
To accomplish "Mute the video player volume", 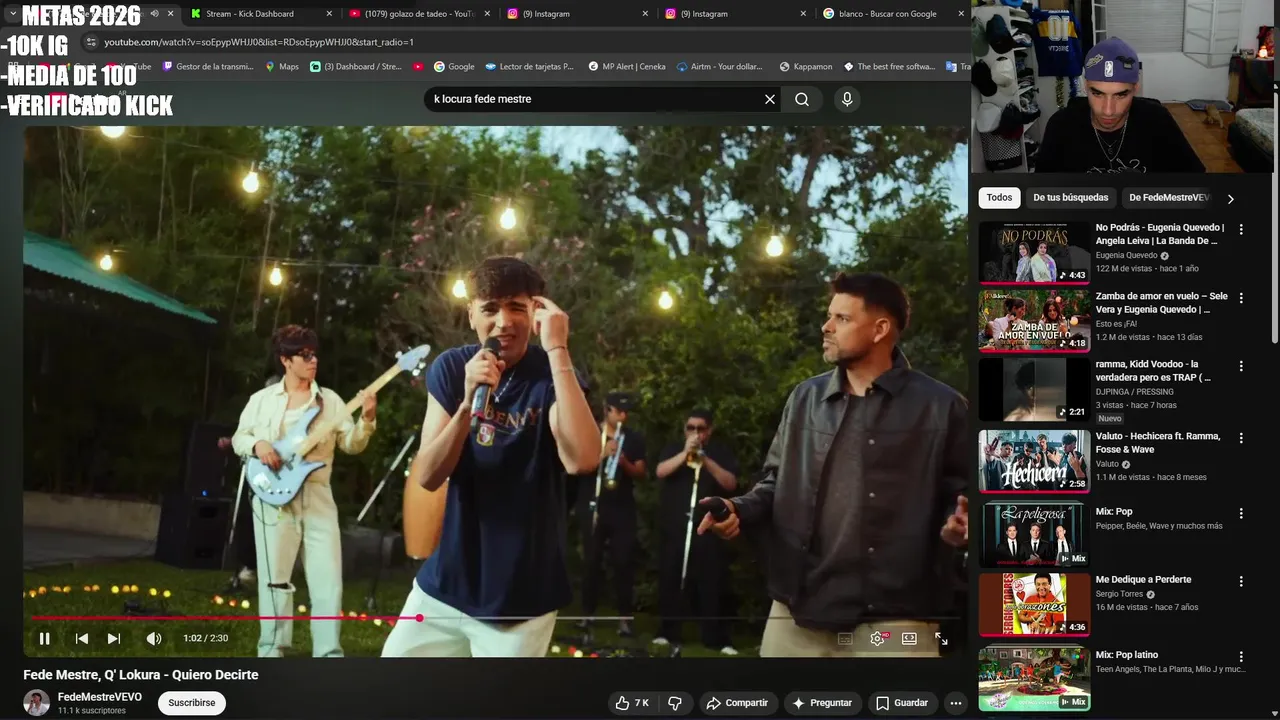I will [x=153, y=638].
